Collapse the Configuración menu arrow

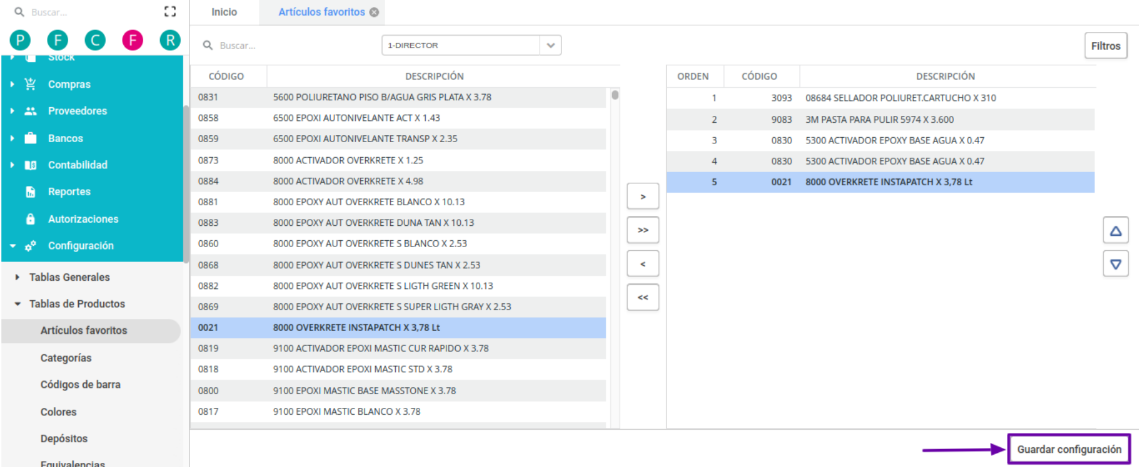point(12,246)
